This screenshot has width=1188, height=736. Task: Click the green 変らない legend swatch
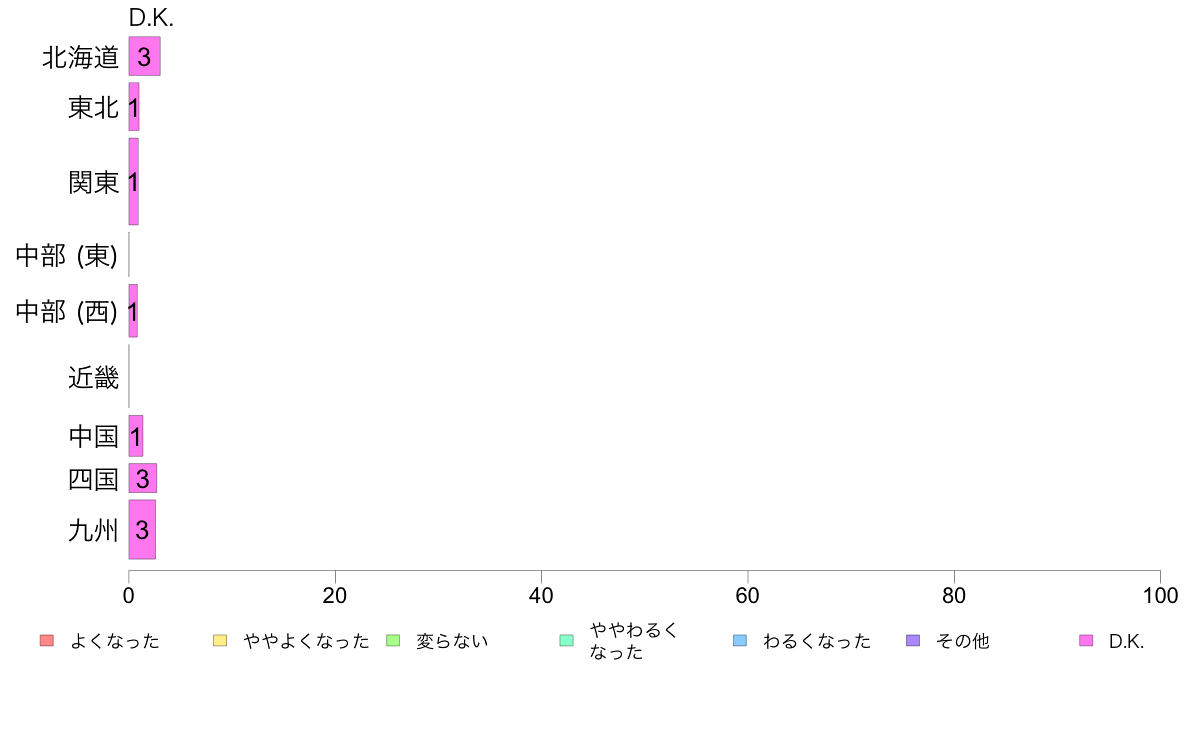point(393,640)
